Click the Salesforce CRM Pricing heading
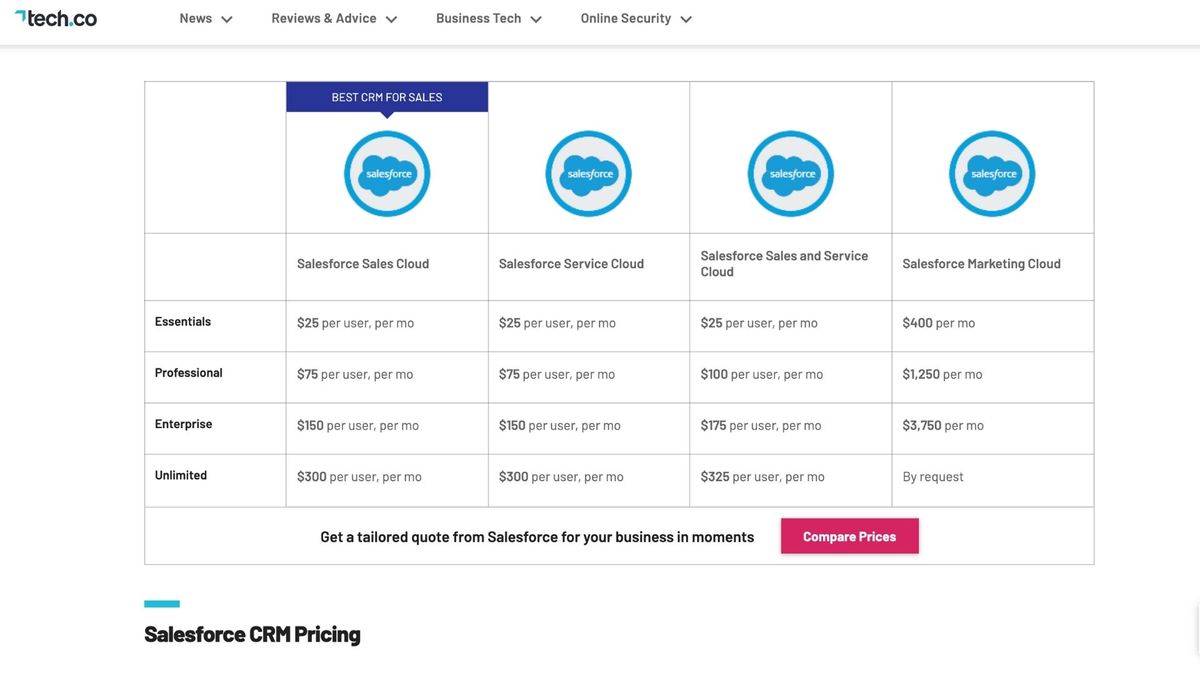 point(252,633)
